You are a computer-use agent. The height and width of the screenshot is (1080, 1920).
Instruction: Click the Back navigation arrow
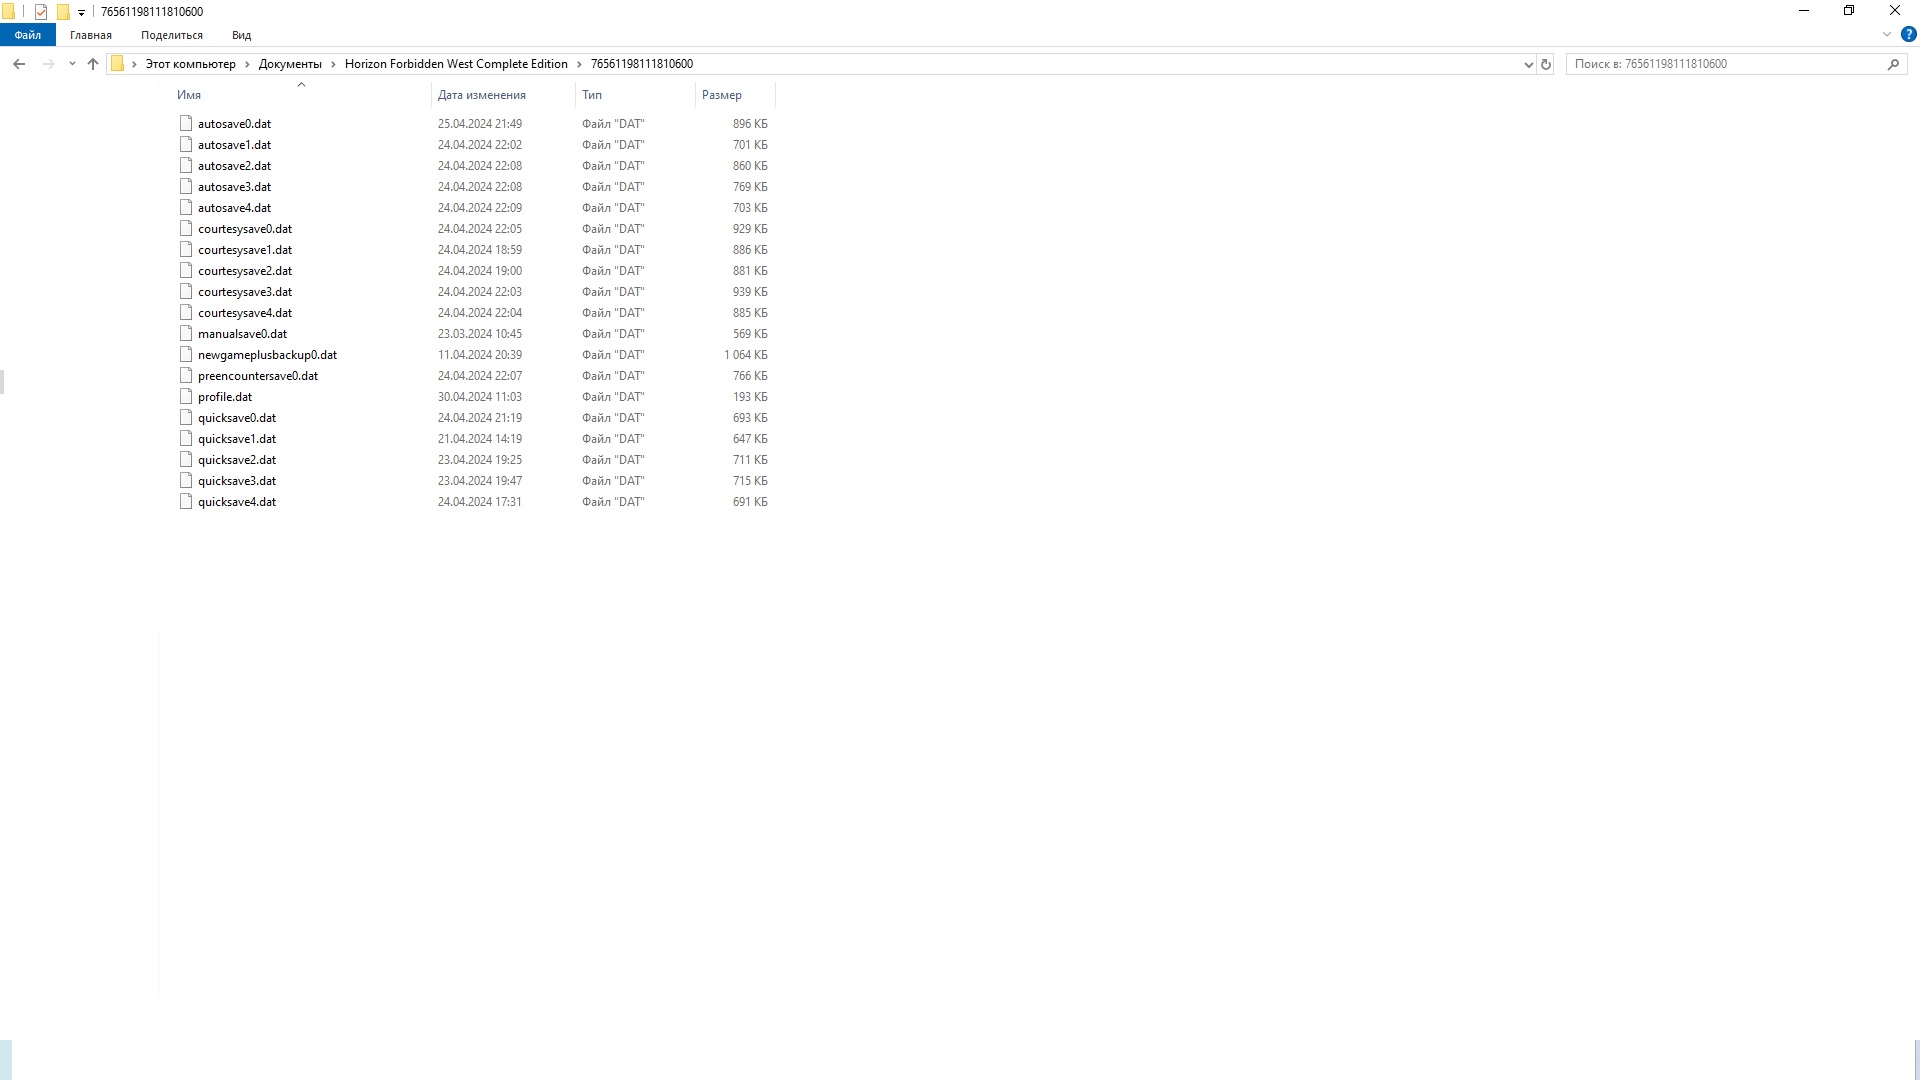pyautogui.click(x=19, y=64)
